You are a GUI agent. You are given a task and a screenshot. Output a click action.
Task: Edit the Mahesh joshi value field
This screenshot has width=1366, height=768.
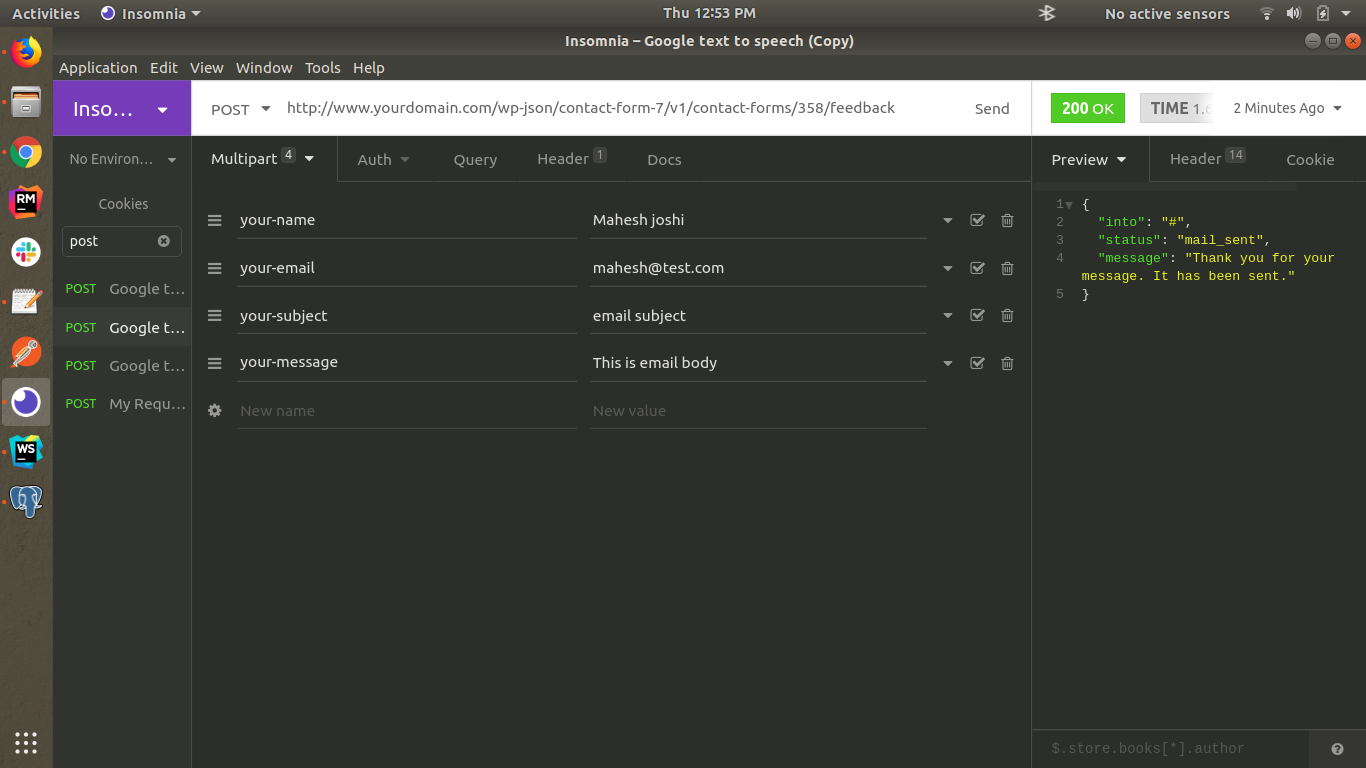click(x=758, y=220)
